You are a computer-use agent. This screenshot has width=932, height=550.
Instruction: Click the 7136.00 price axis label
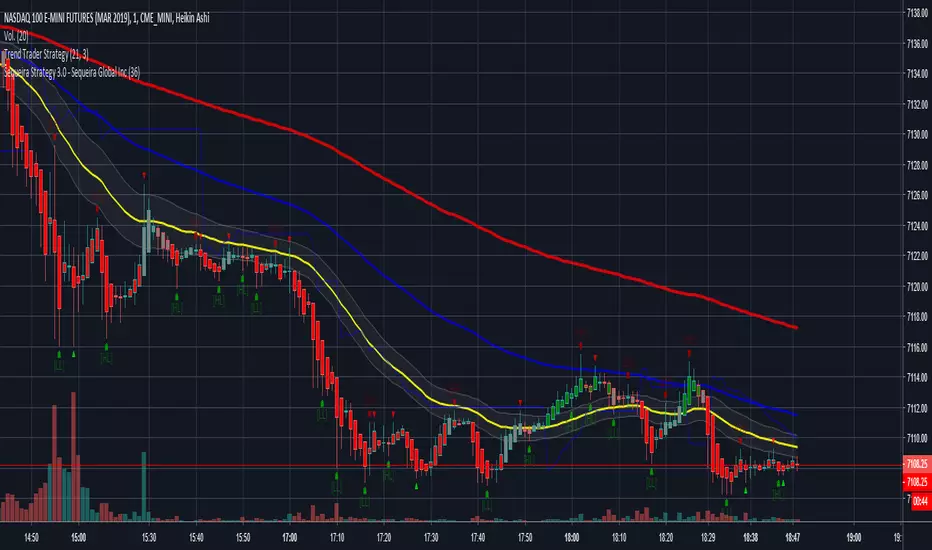coord(917,43)
